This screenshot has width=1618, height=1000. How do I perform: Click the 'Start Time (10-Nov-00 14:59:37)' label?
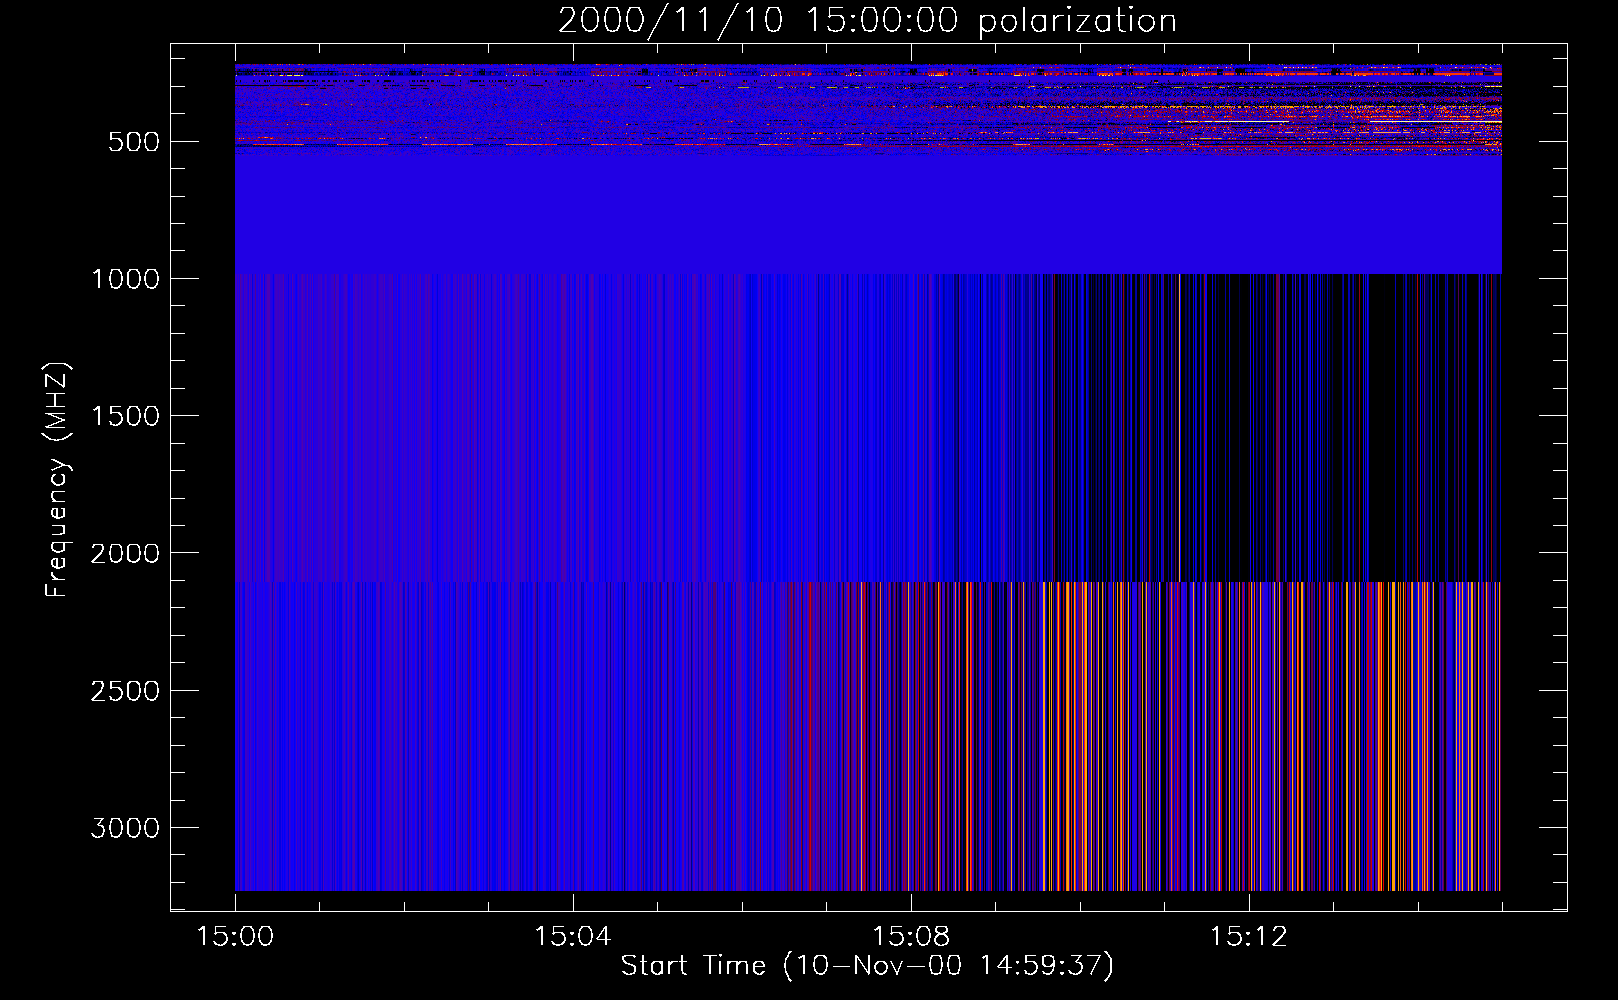coord(867,966)
